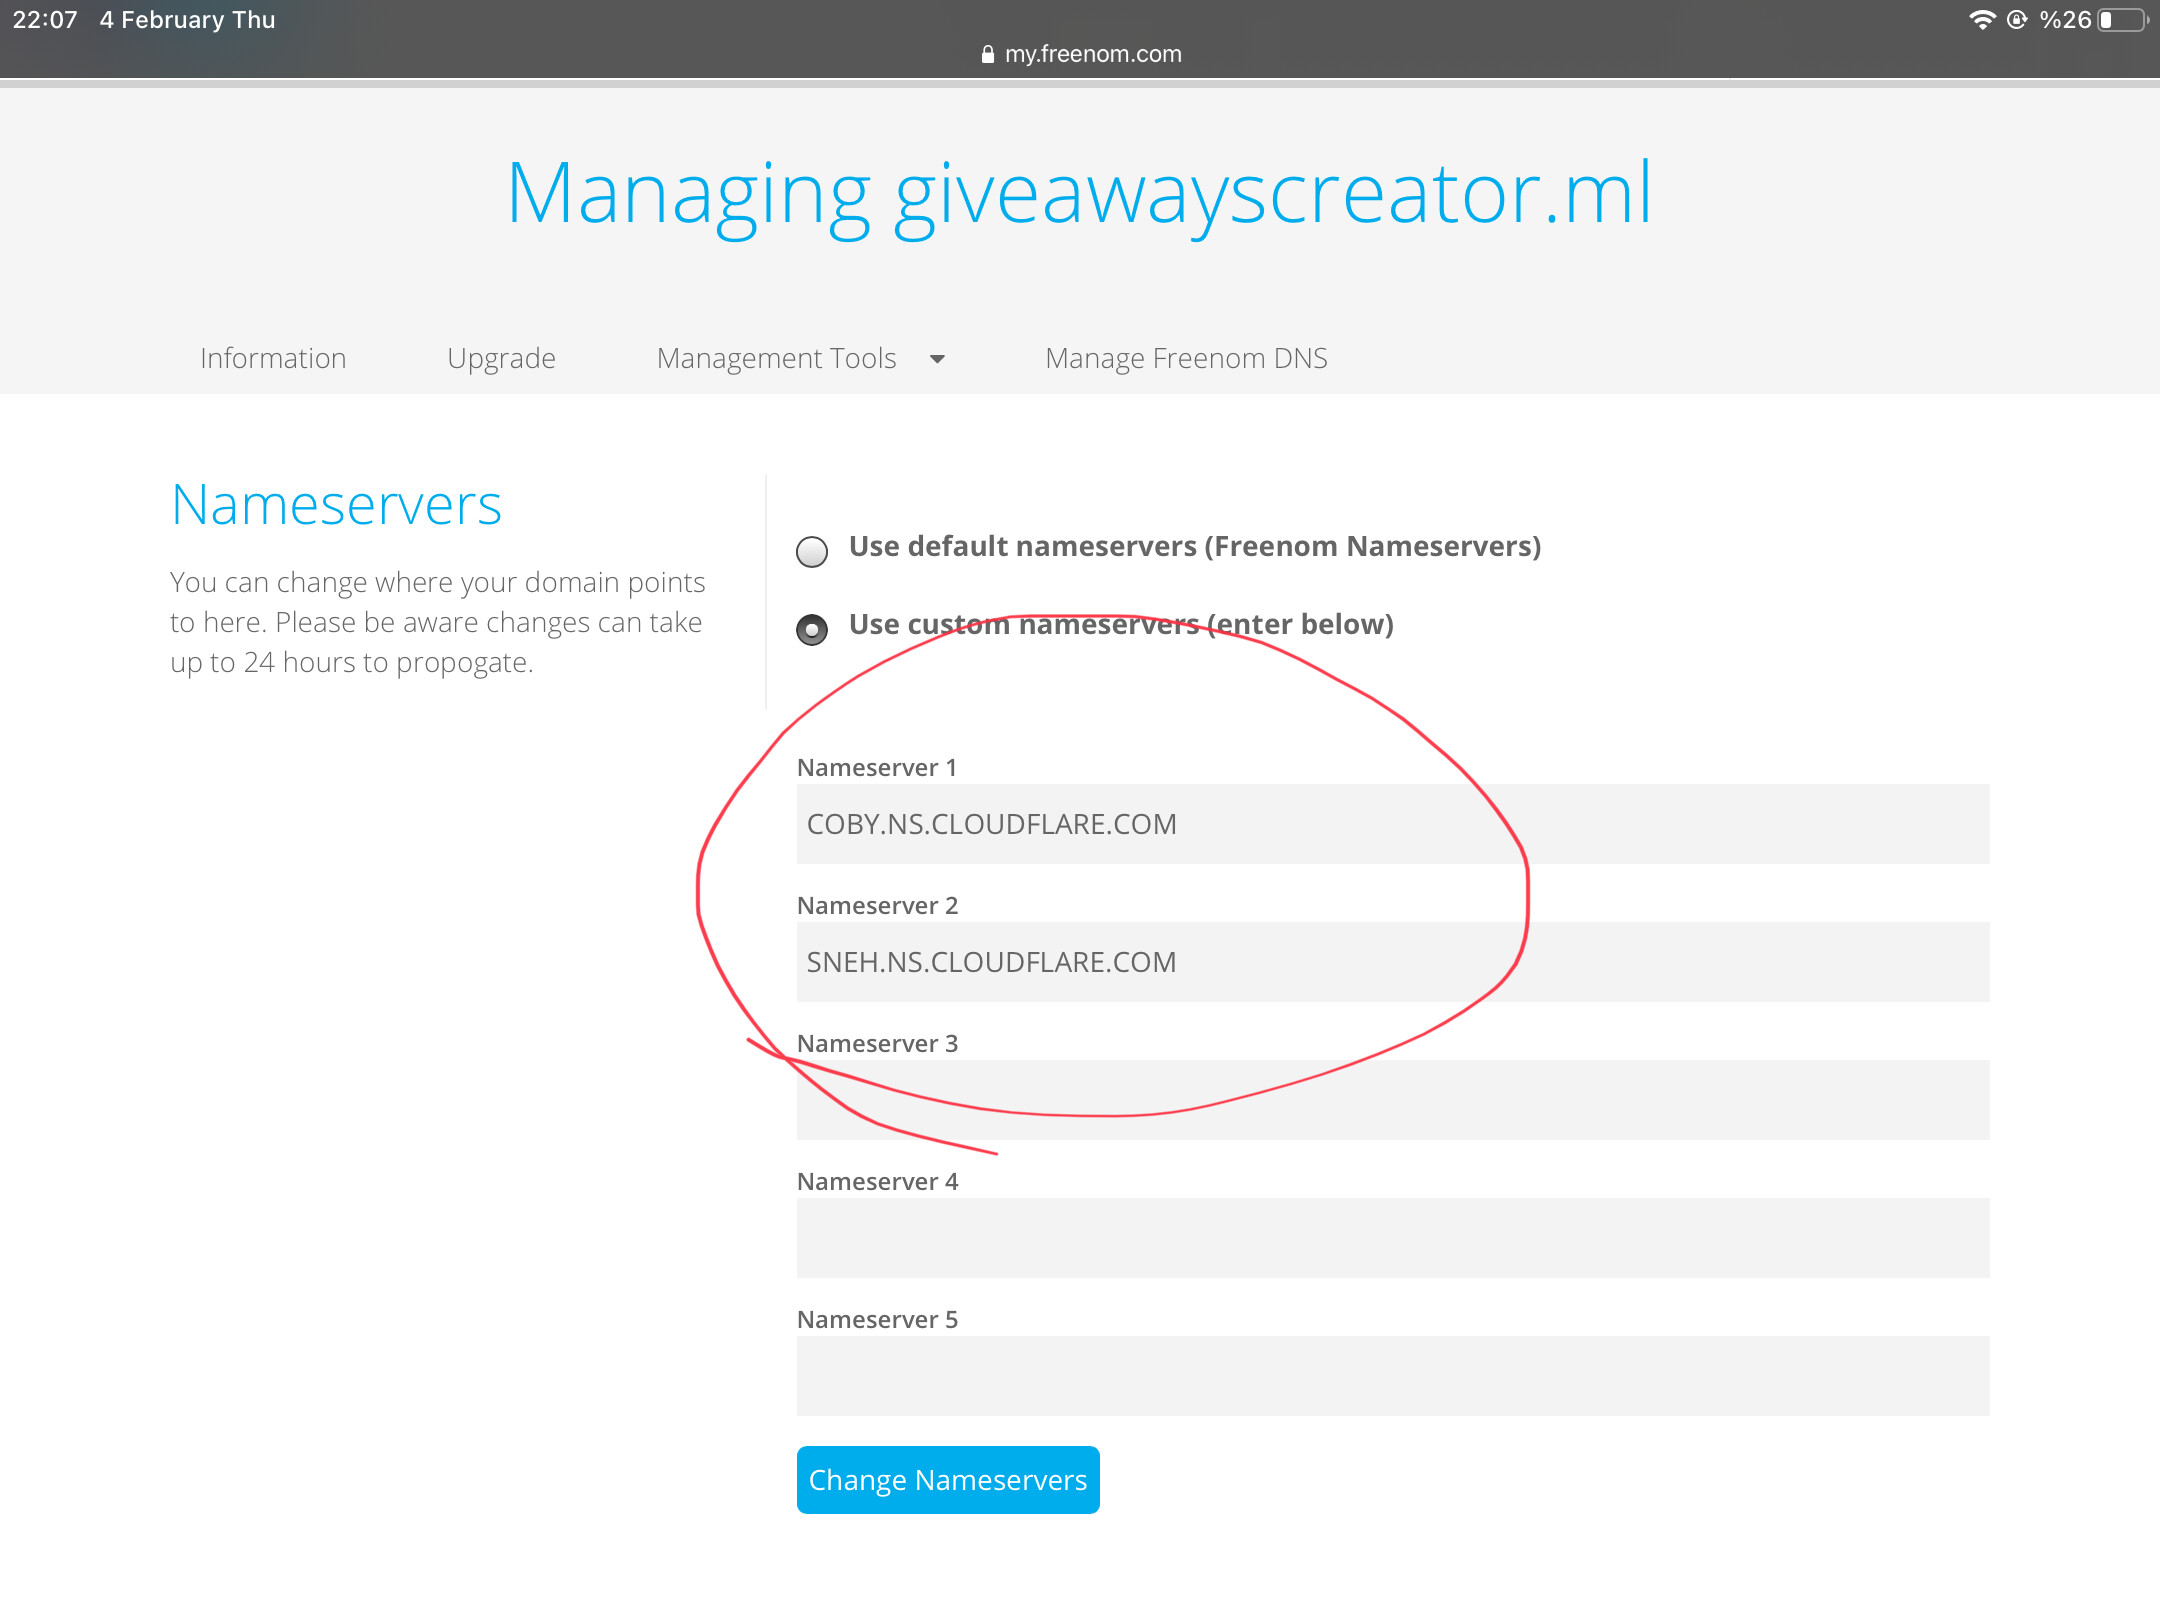Click the empty Nameserver 3 field
This screenshot has height=1620, width=2160.
click(x=1393, y=1100)
